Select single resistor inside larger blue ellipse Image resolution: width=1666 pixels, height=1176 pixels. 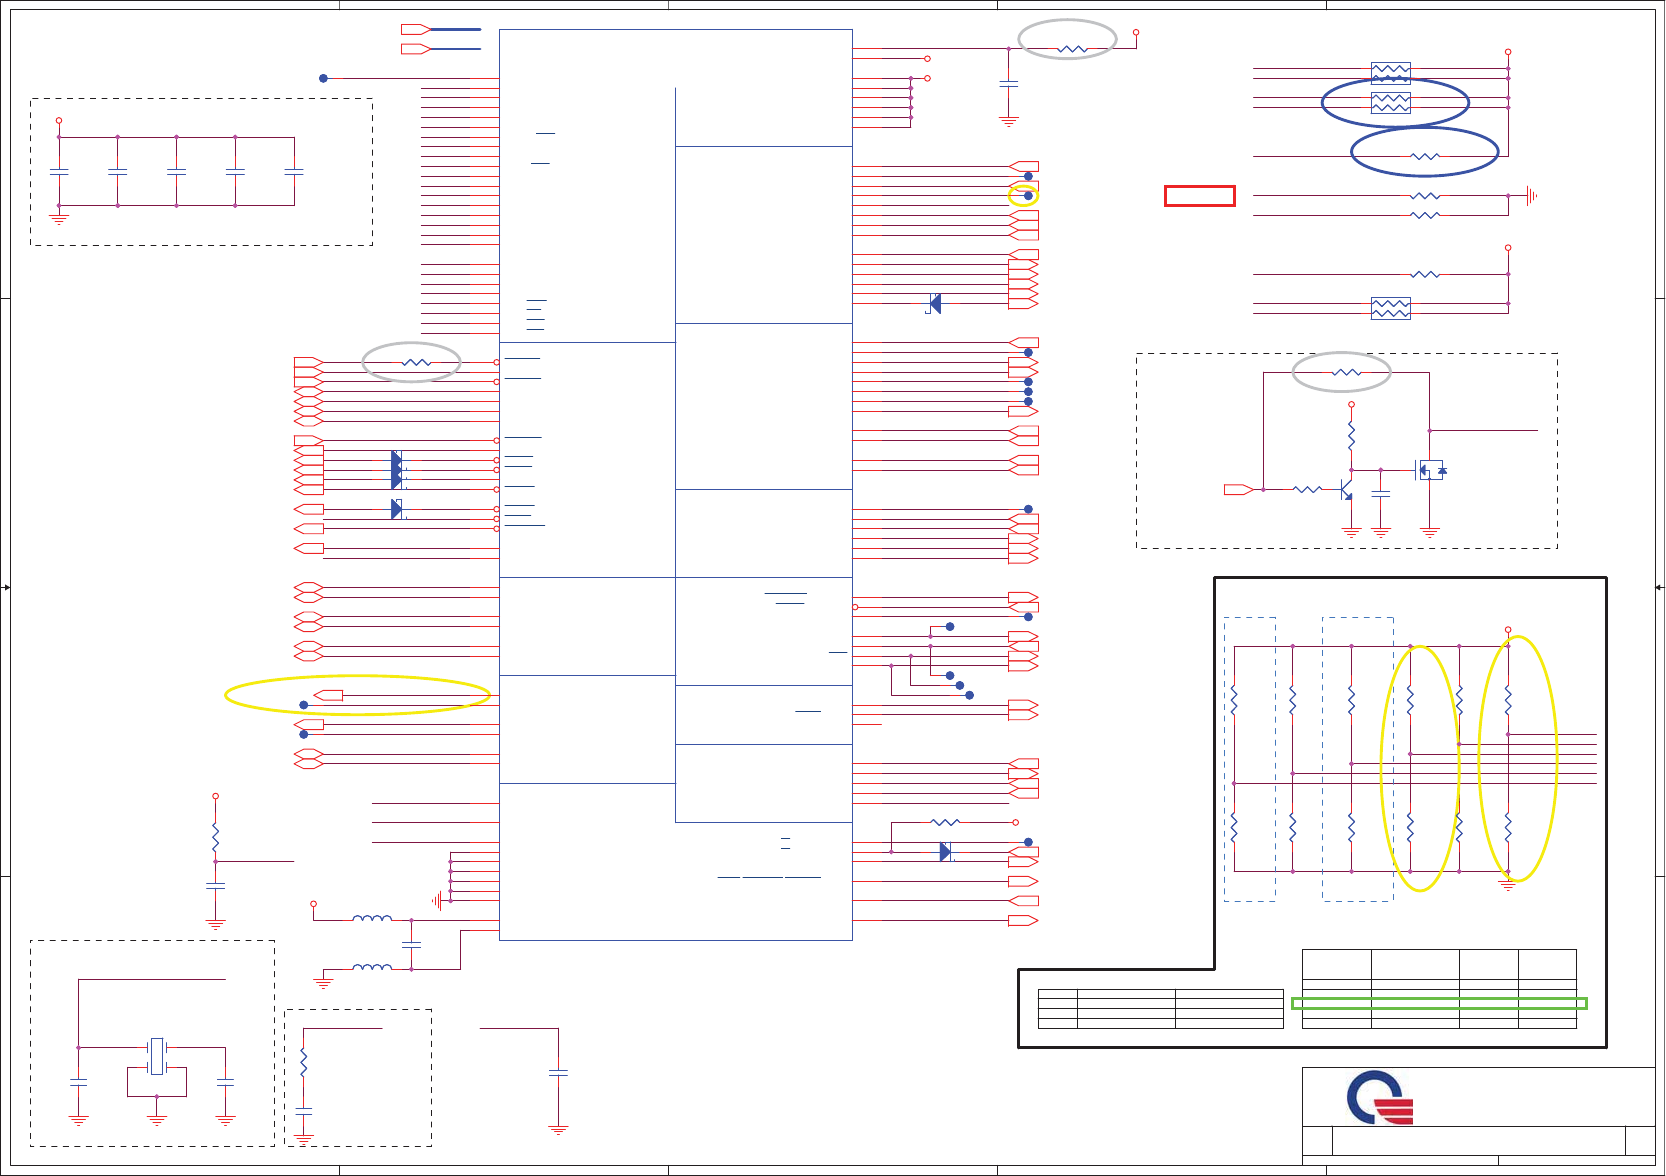1425,157
